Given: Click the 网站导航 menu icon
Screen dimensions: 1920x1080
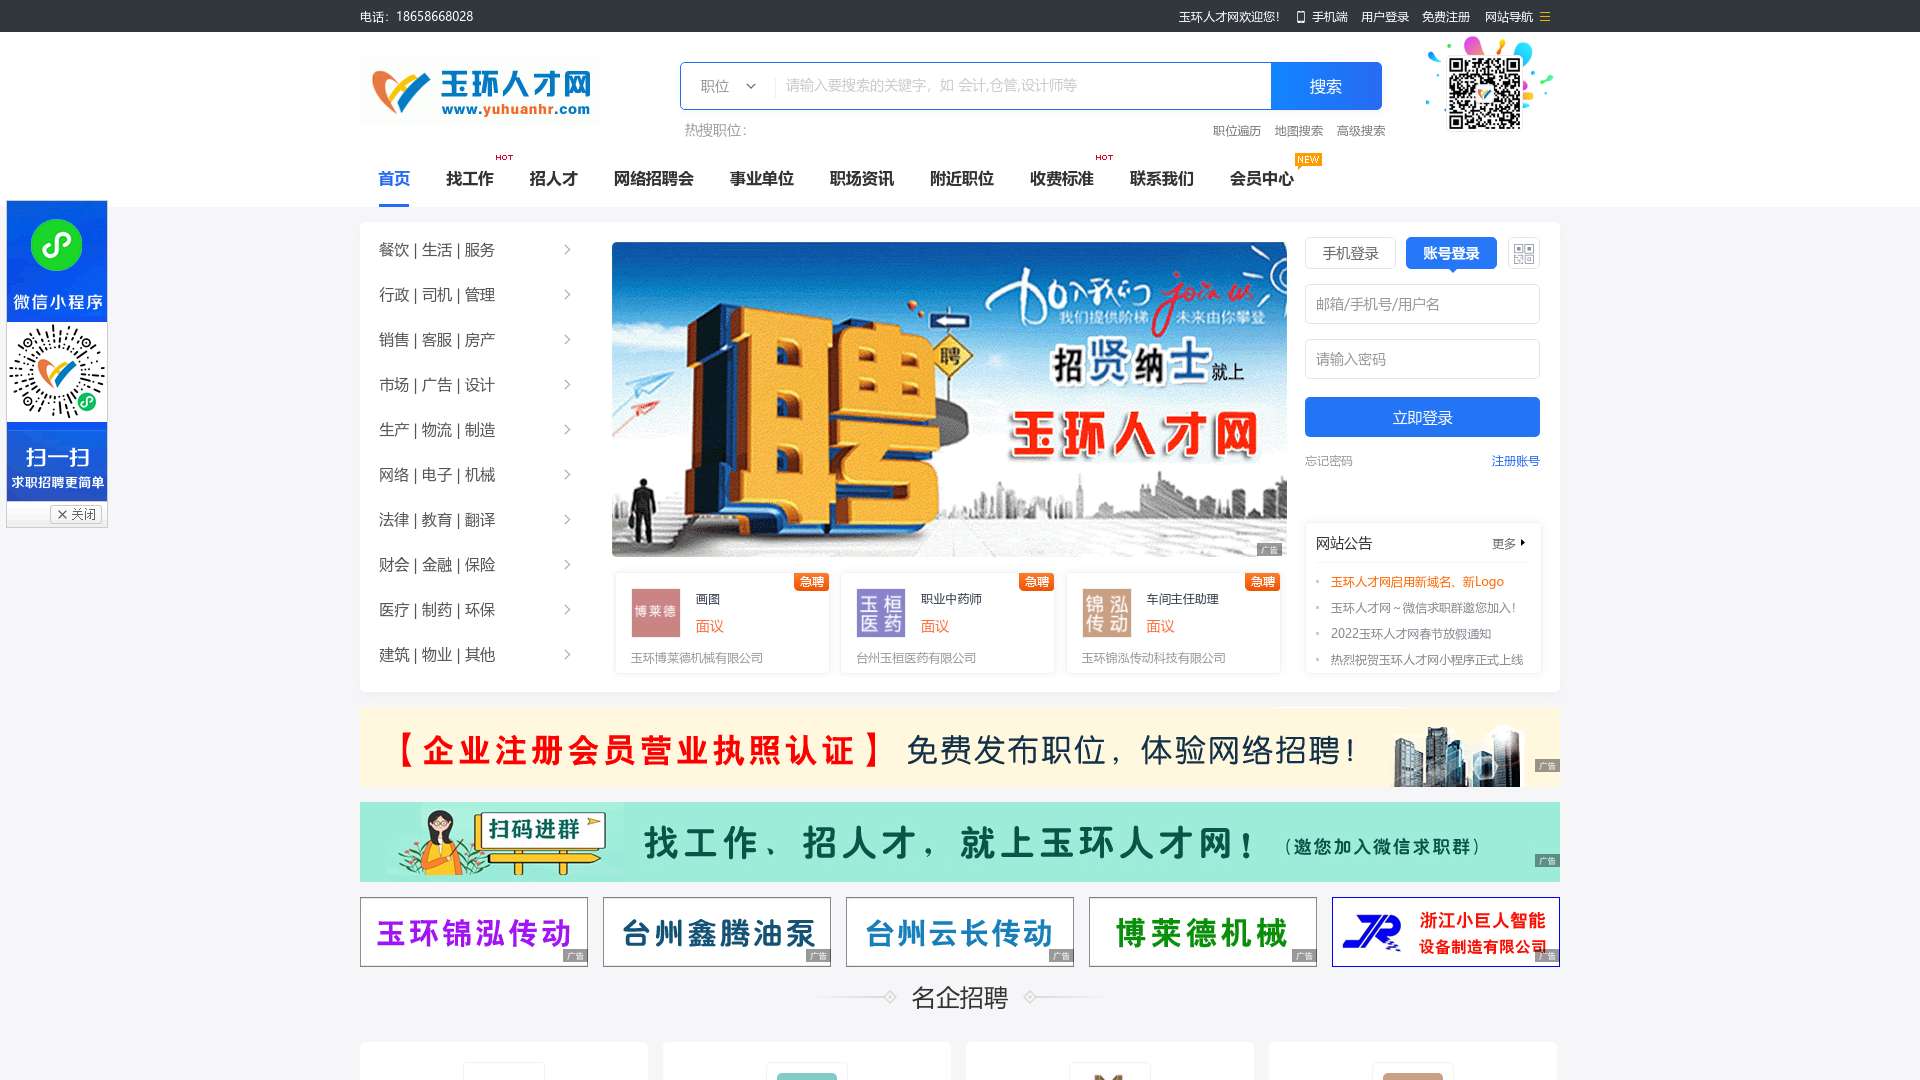Looking at the screenshot, I should (1545, 17).
